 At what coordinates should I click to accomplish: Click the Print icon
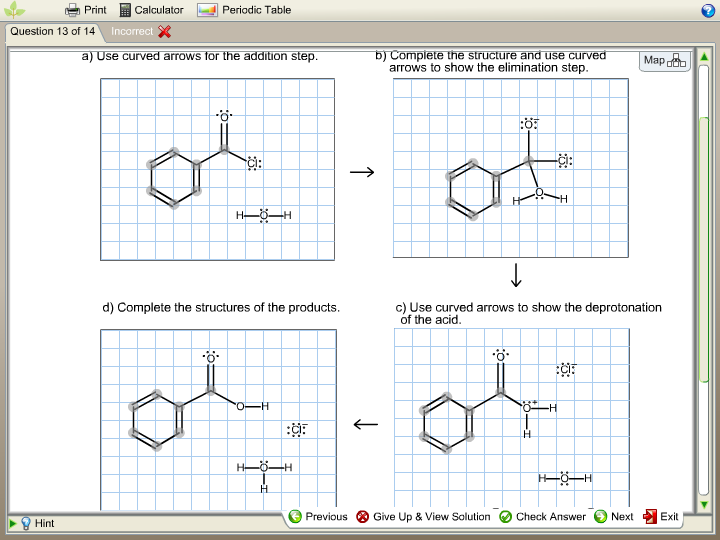point(73,10)
